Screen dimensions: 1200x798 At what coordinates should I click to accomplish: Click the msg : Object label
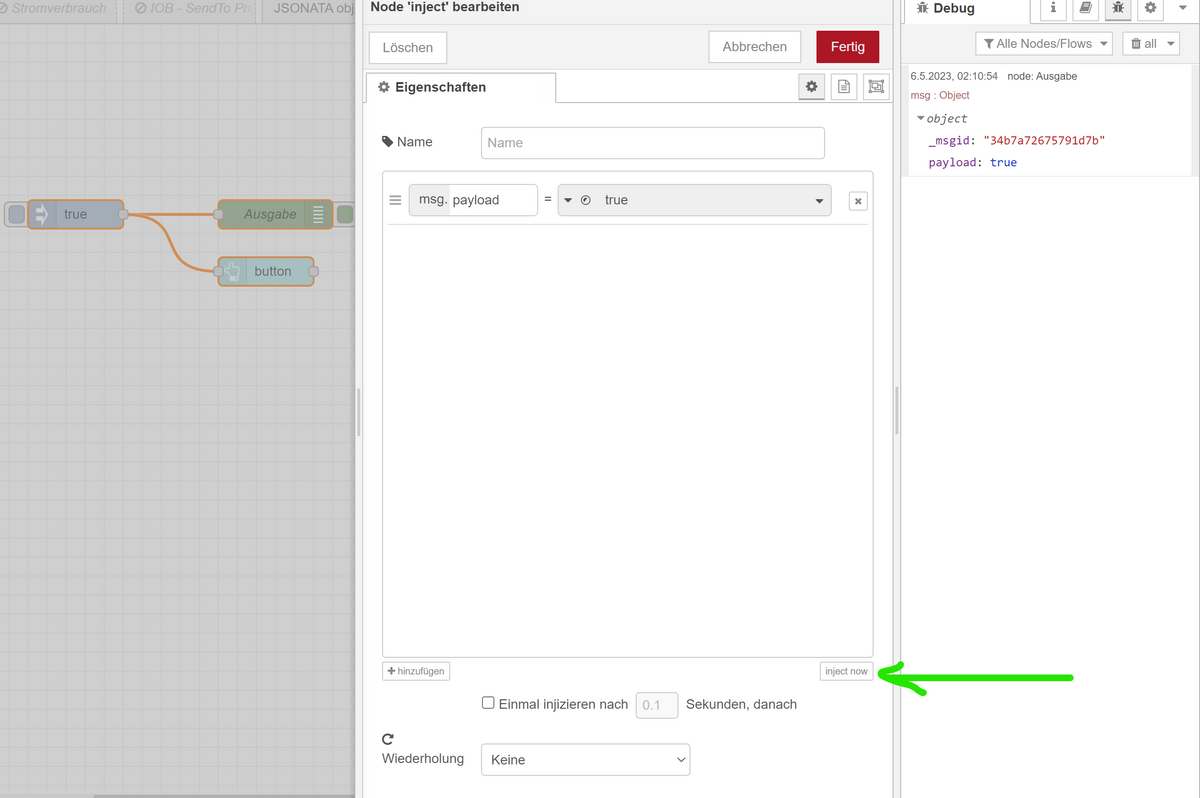click(x=940, y=96)
